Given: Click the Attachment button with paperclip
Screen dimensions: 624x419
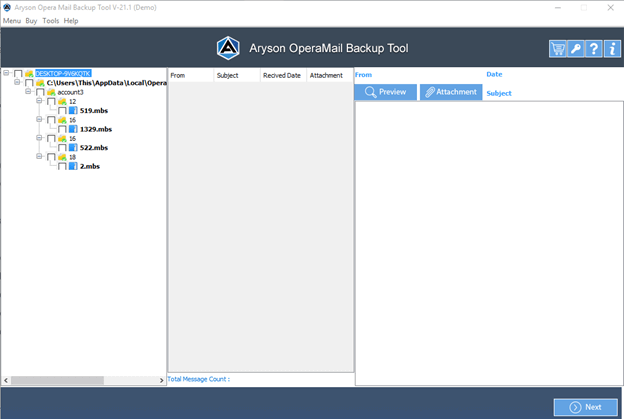Looking at the screenshot, I should [x=451, y=92].
